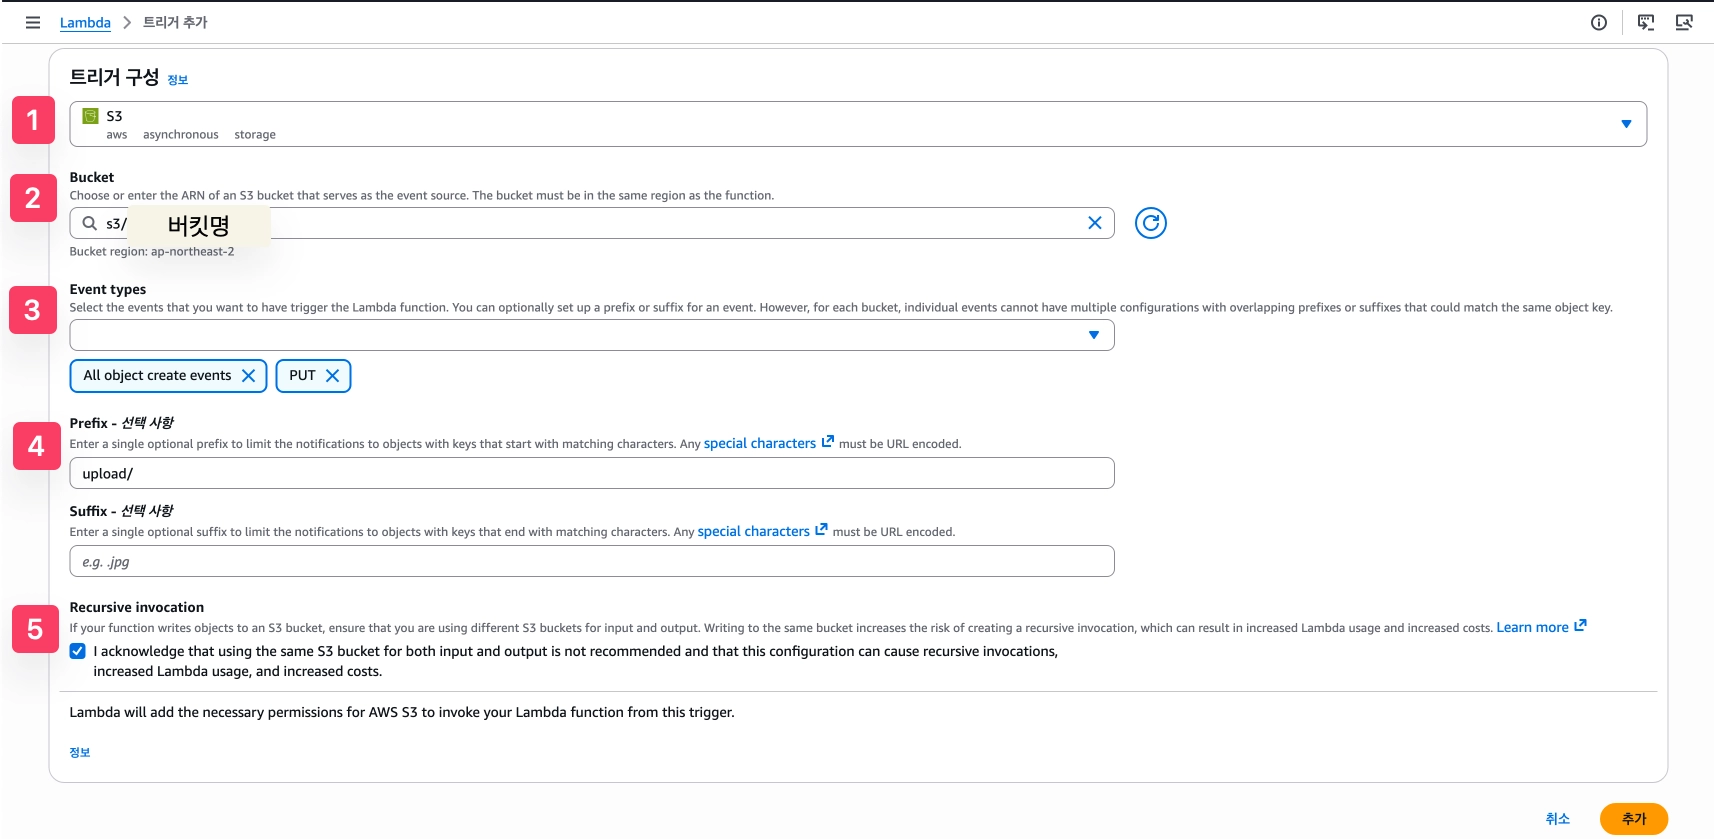Viewport: 1714px width, 839px height.
Task: Click the 트리거 추가 breadcrumb text
Action: 175,22
